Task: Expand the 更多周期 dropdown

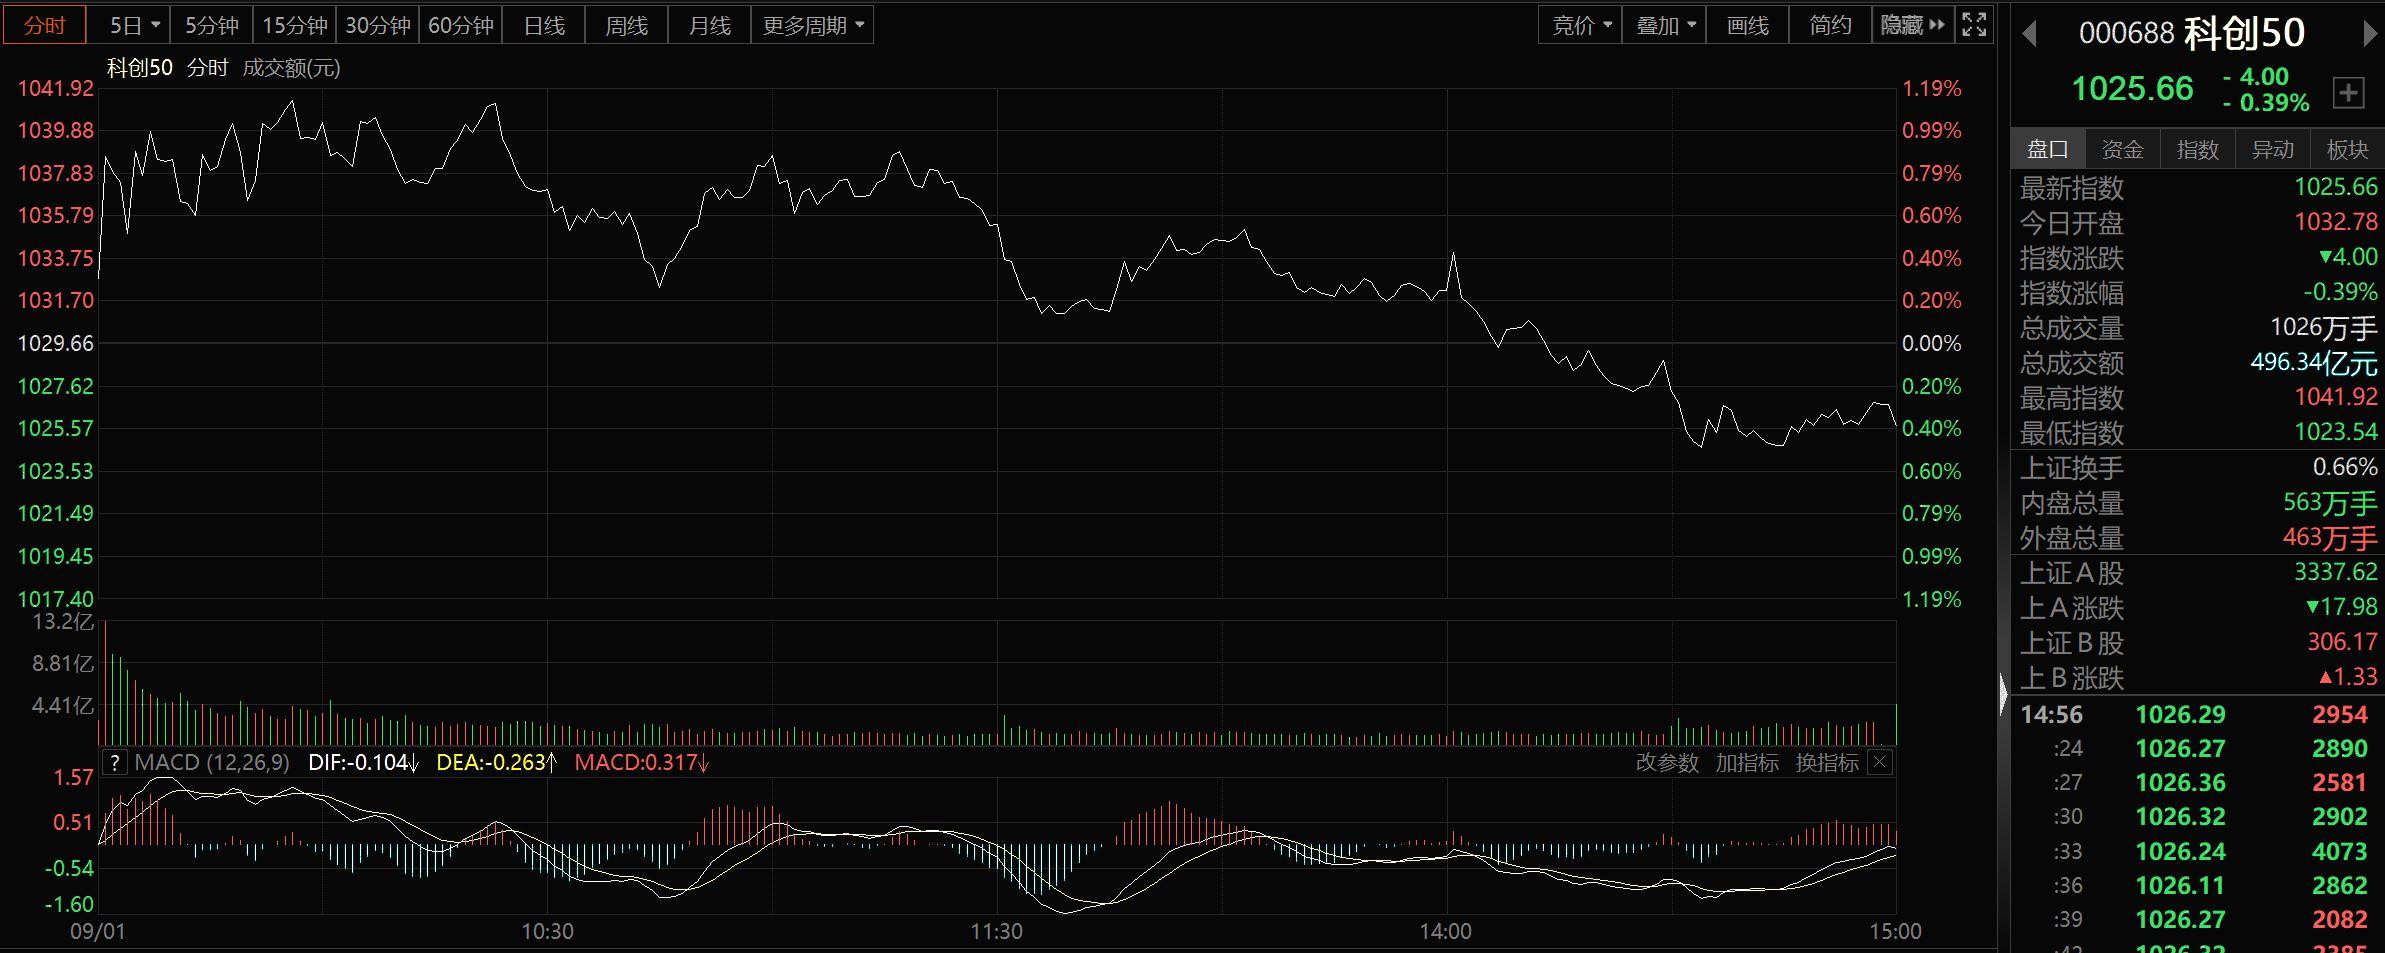Action: [x=813, y=25]
